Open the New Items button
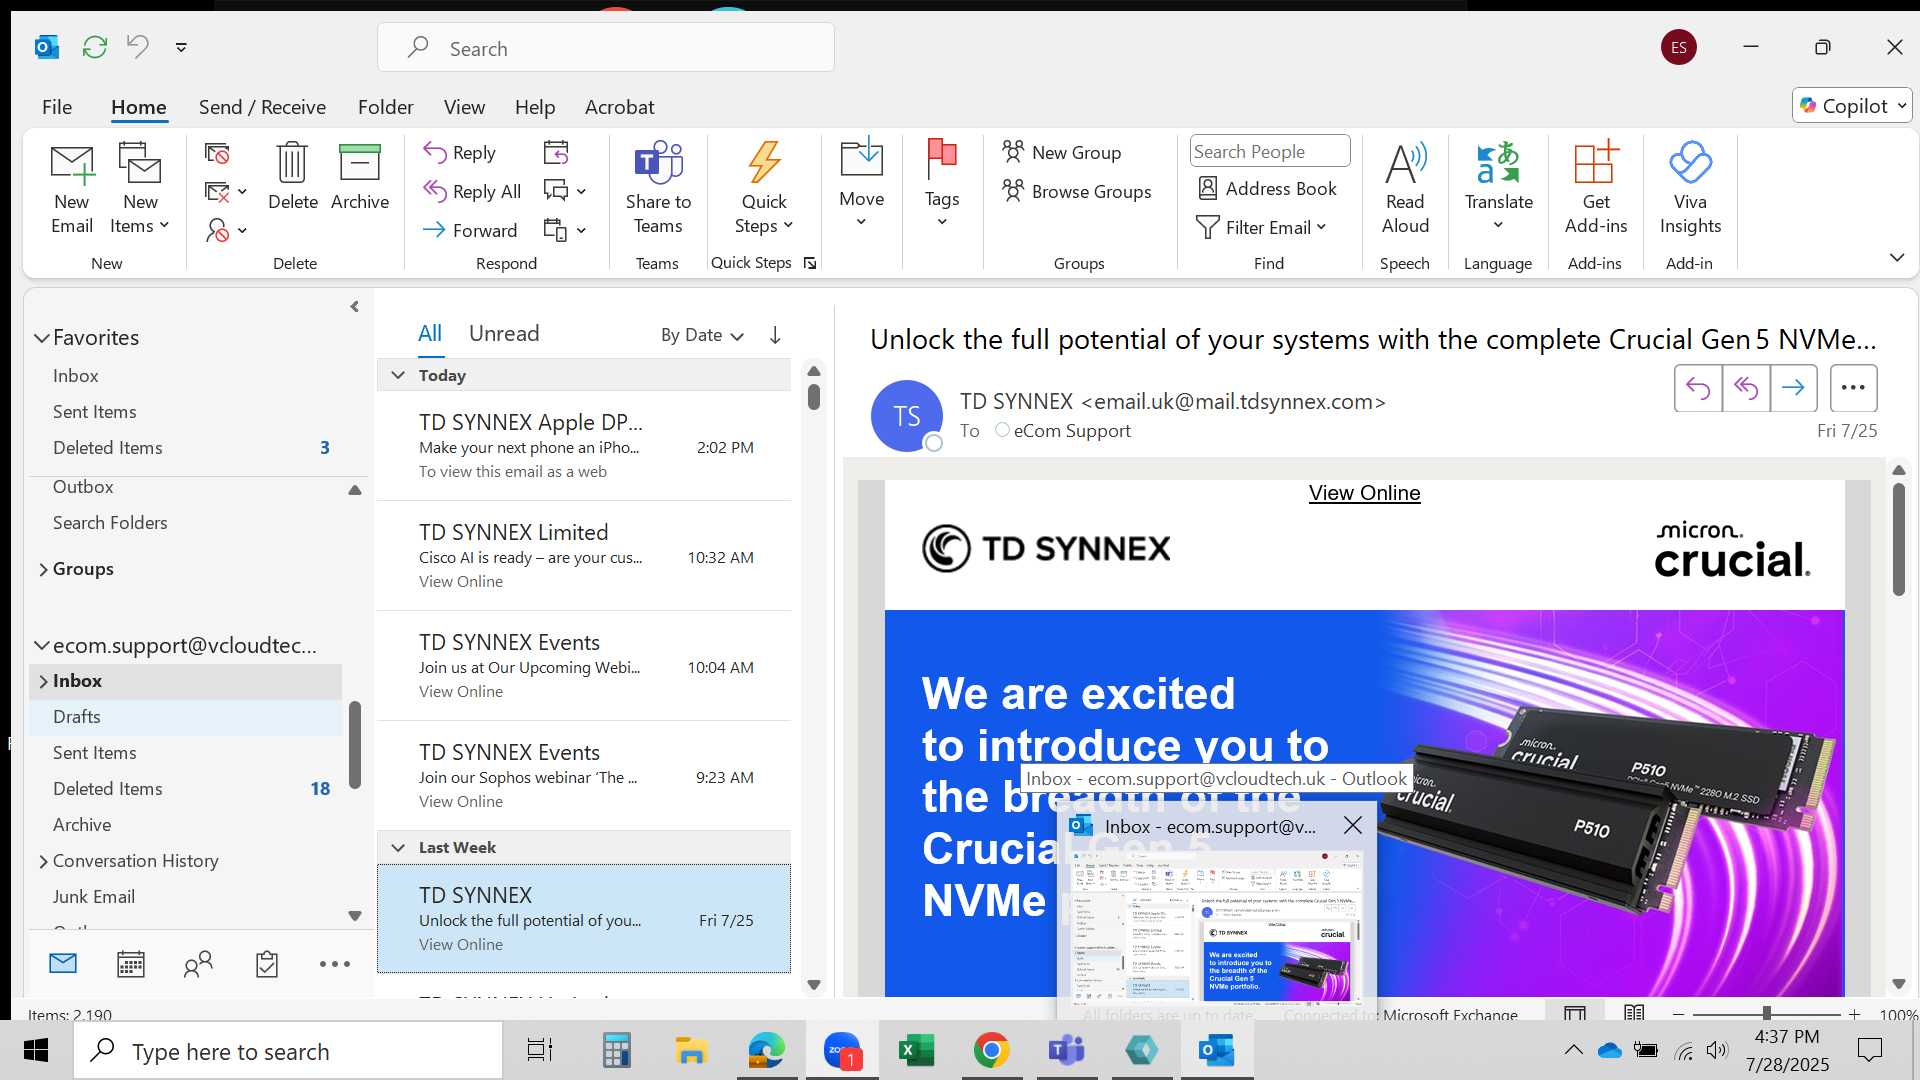1920x1080 pixels. (x=139, y=188)
